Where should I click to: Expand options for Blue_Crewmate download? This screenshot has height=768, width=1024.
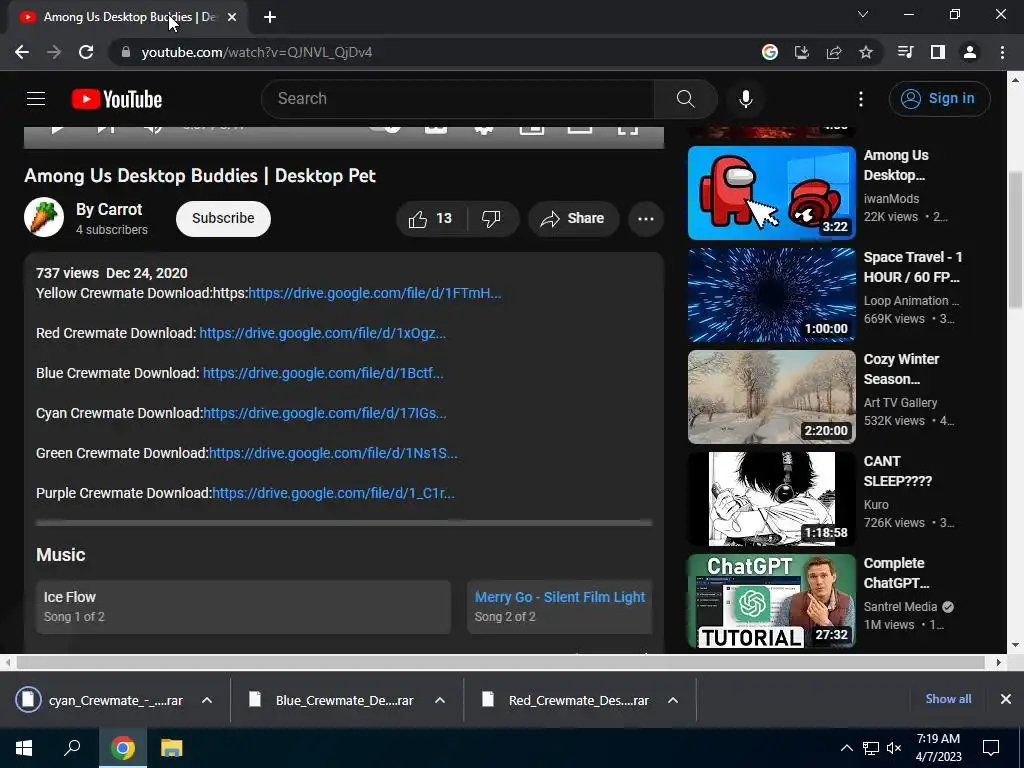pos(440,700)
